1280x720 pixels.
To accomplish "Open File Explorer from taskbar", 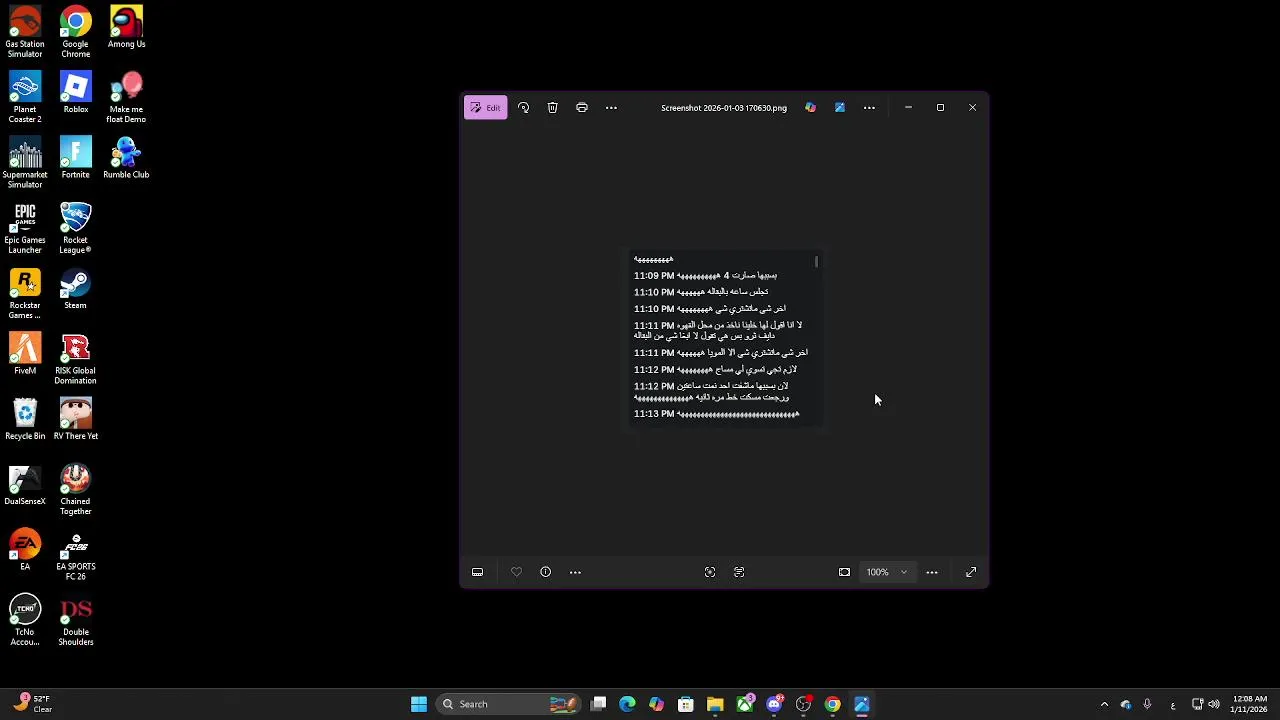I will [x=715, y=704].
